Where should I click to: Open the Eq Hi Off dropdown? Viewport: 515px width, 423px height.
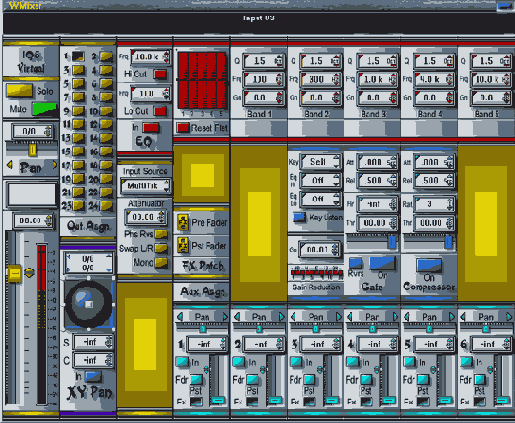(321, 180)
